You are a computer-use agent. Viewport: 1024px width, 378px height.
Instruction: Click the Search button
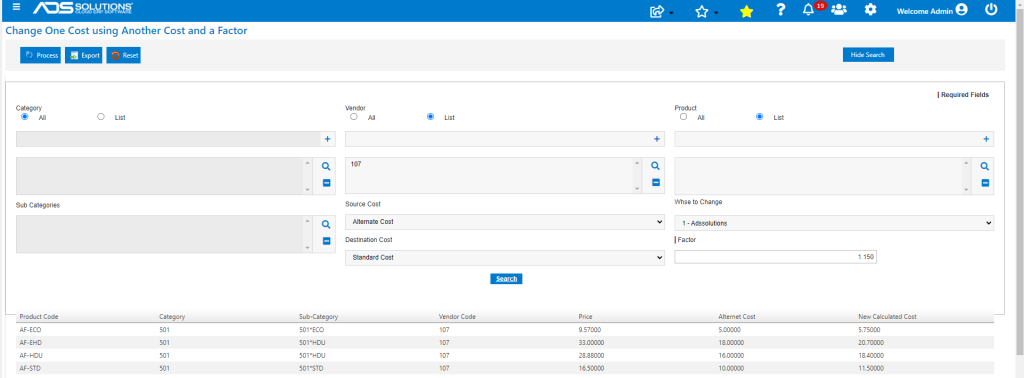(x=506, y=279)
